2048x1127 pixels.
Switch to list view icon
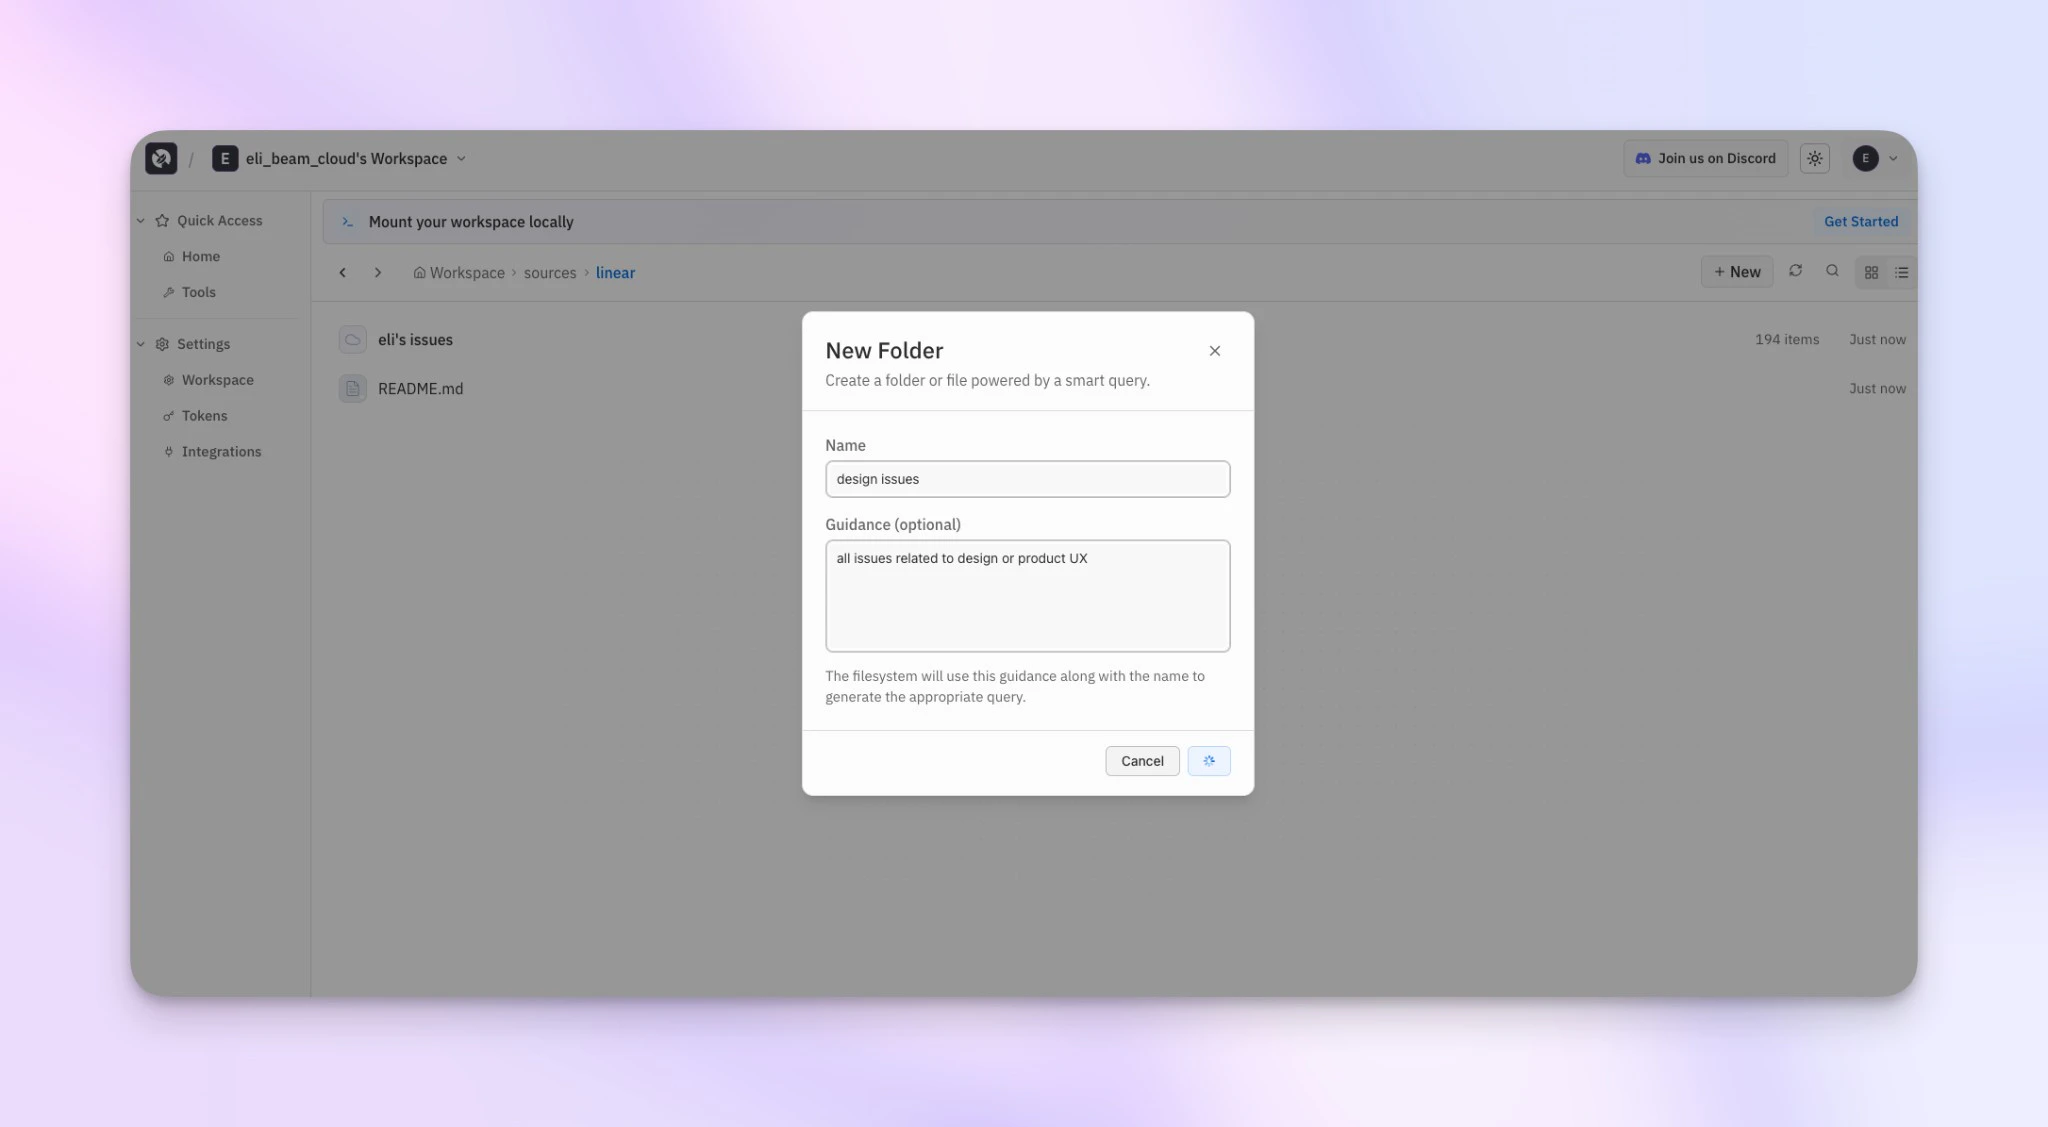pos(1902,271)
